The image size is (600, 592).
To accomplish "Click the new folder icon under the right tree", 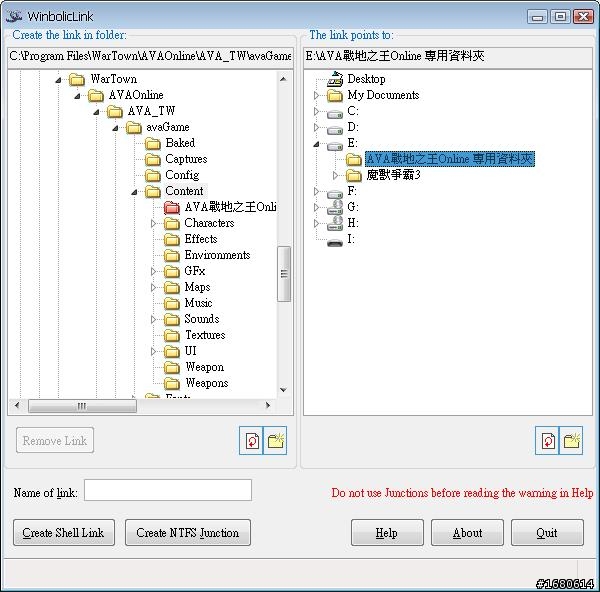I will (571, 440).
